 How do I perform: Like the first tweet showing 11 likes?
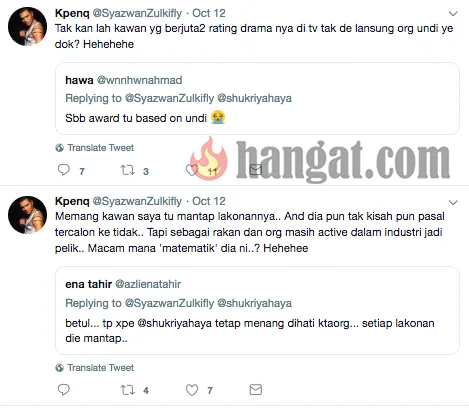[192, 170]
